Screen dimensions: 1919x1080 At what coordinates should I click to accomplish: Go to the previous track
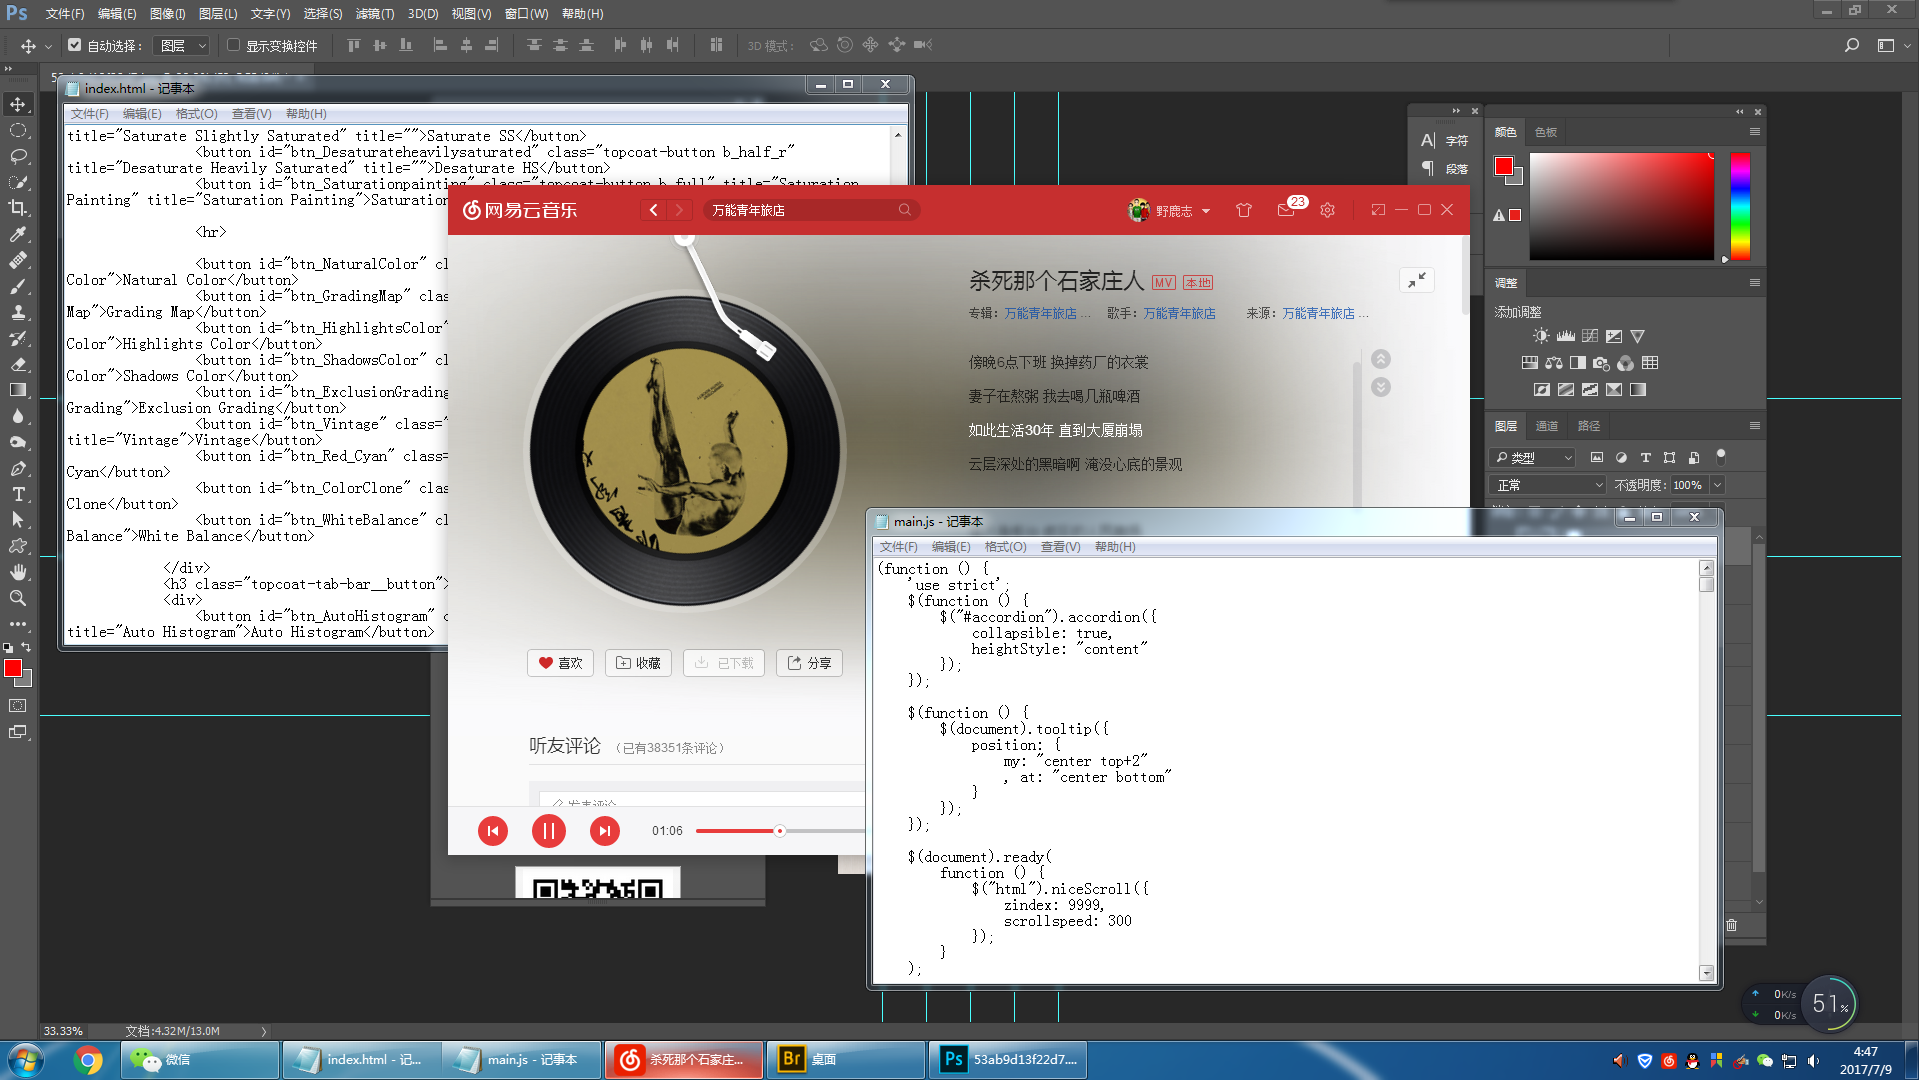[x=493, y=831]
